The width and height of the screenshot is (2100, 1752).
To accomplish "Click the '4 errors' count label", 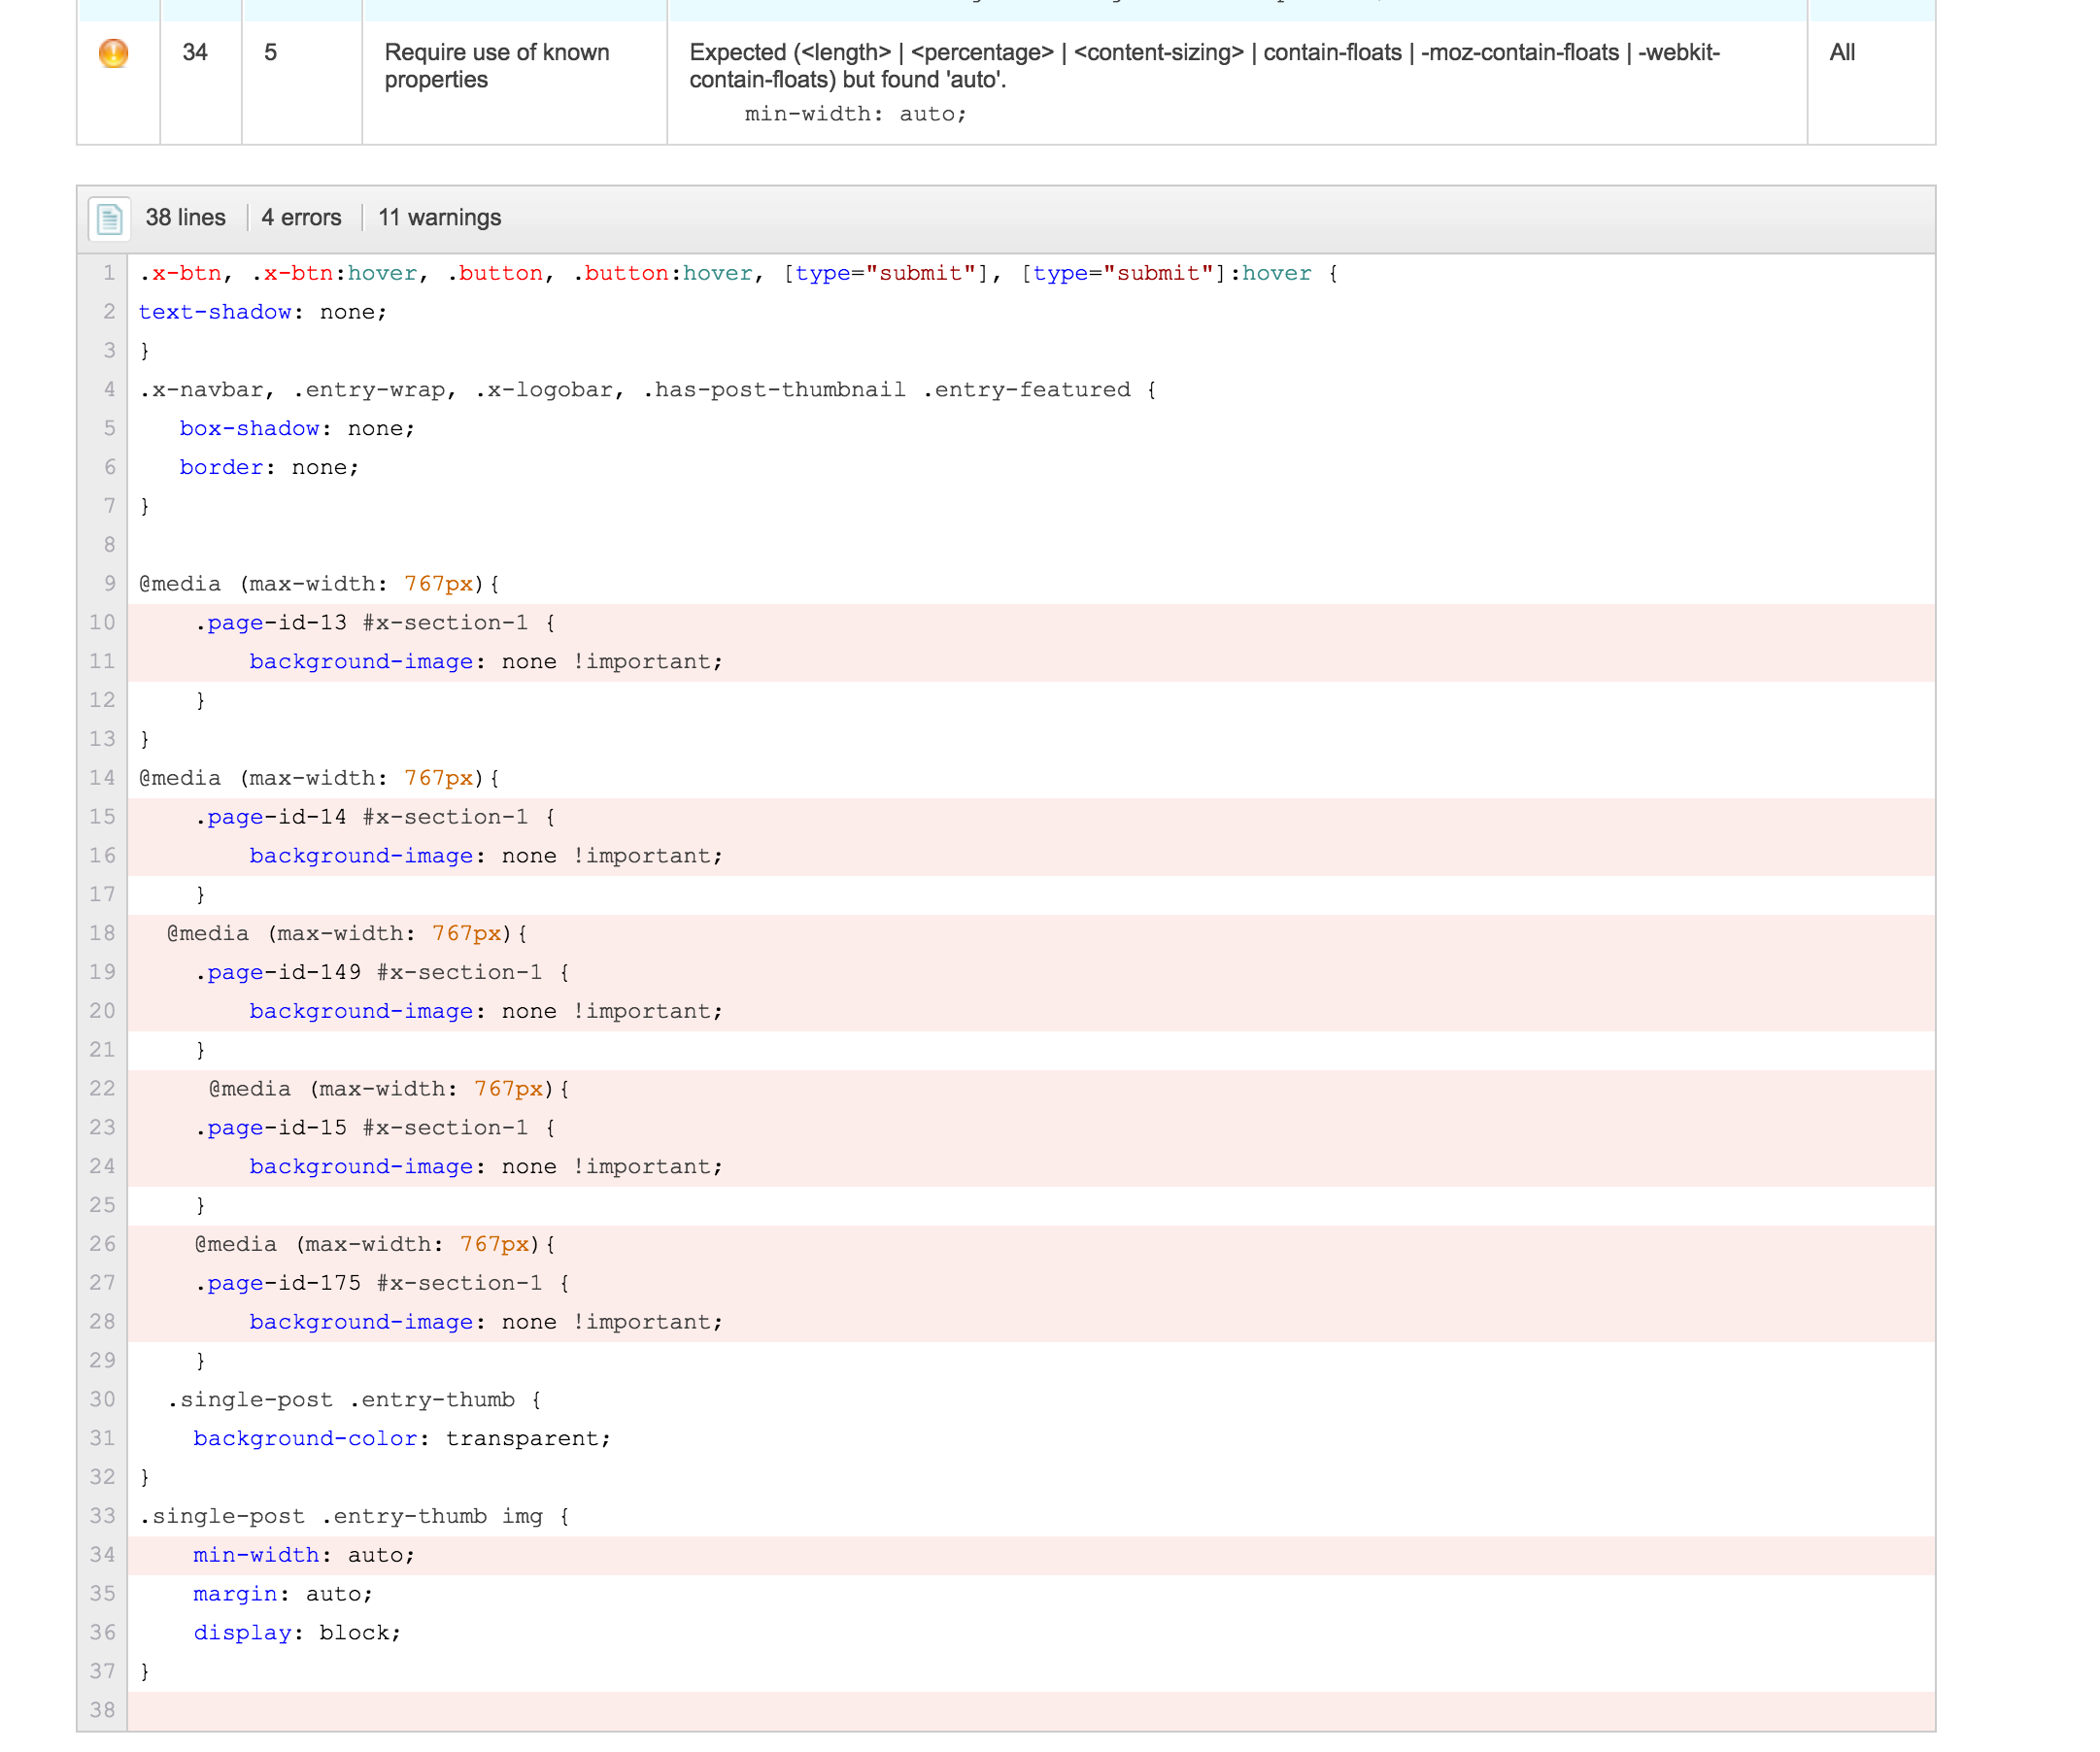I will pyautogui.click(x=301, y=218).
